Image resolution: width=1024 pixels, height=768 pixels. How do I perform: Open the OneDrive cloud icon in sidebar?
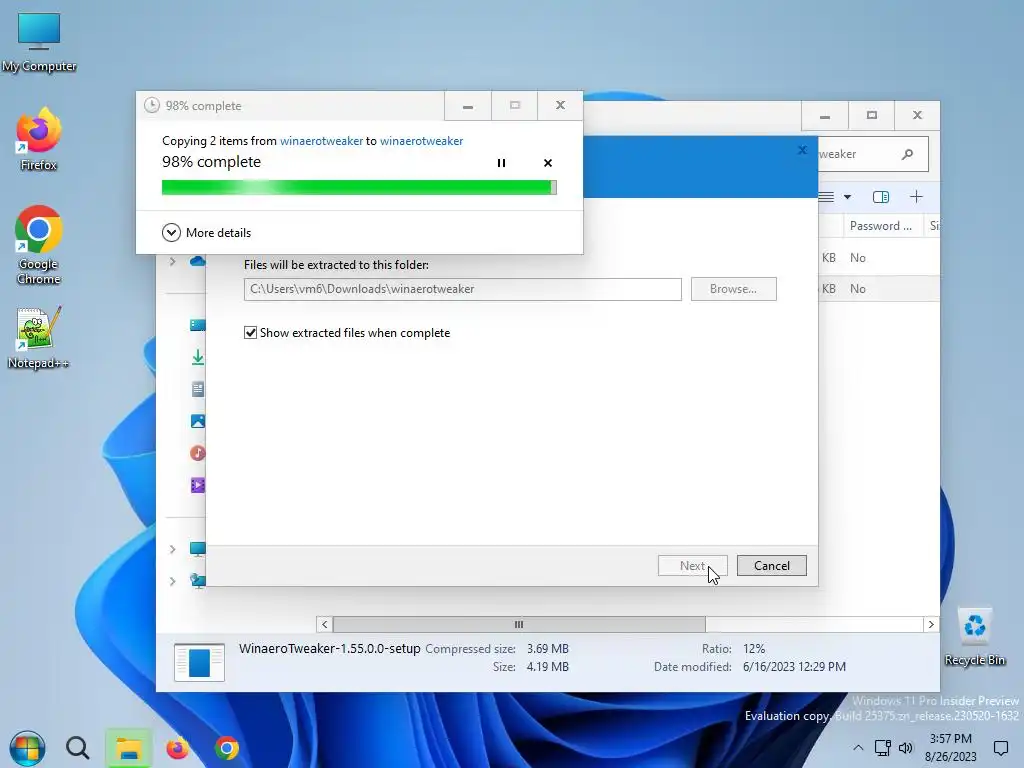197,261
